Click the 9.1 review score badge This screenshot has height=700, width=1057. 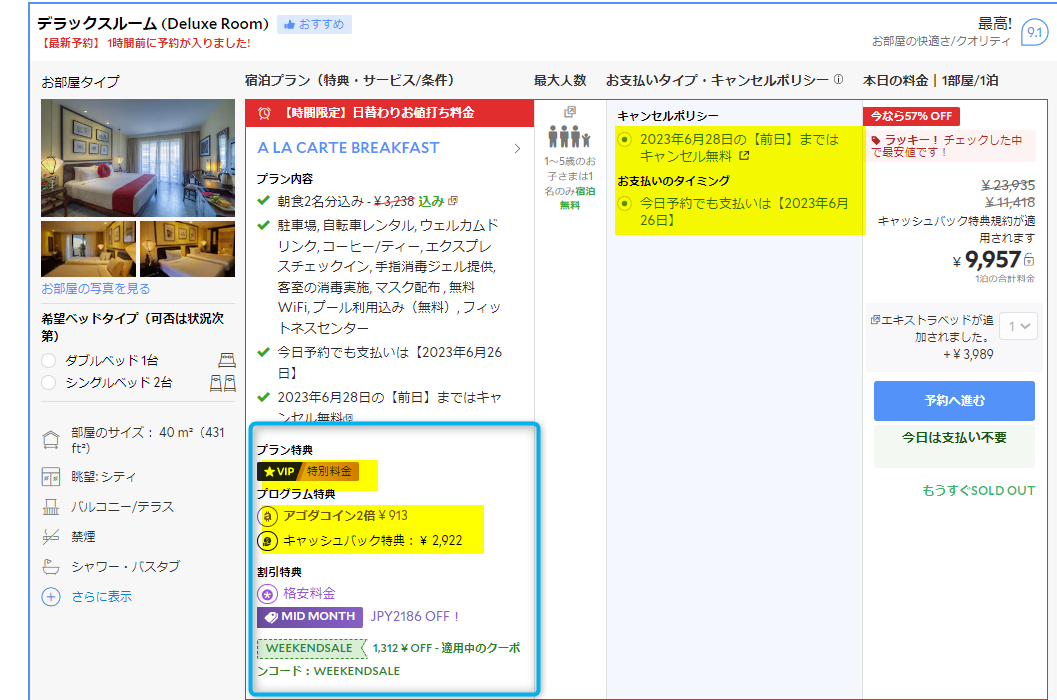tap(1033, 34)
